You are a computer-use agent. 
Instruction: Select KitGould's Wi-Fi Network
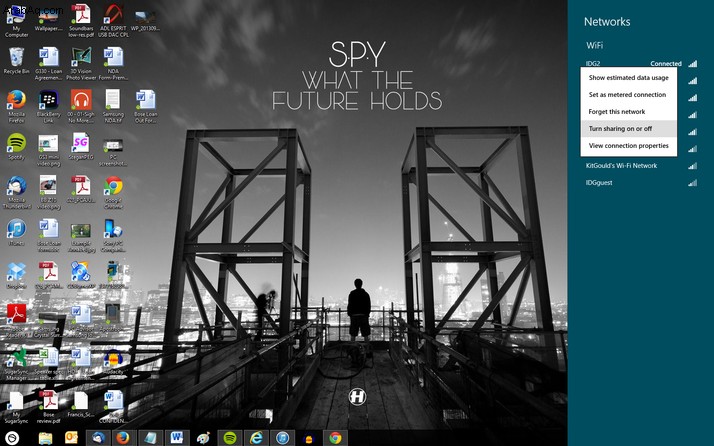641,166
